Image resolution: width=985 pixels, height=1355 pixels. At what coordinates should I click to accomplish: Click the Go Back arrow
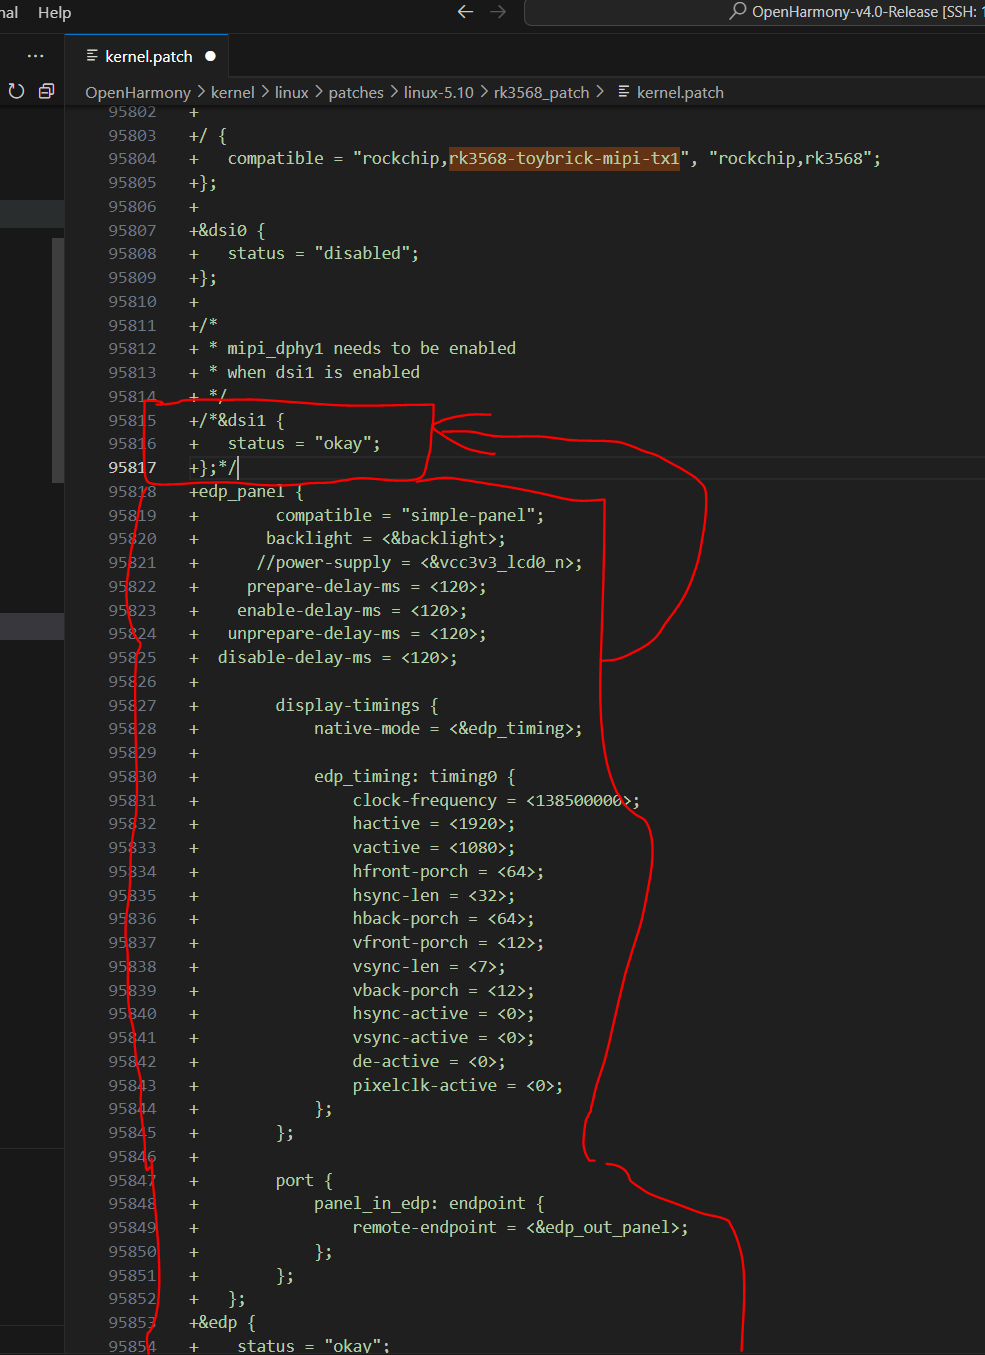click(465, 12)
